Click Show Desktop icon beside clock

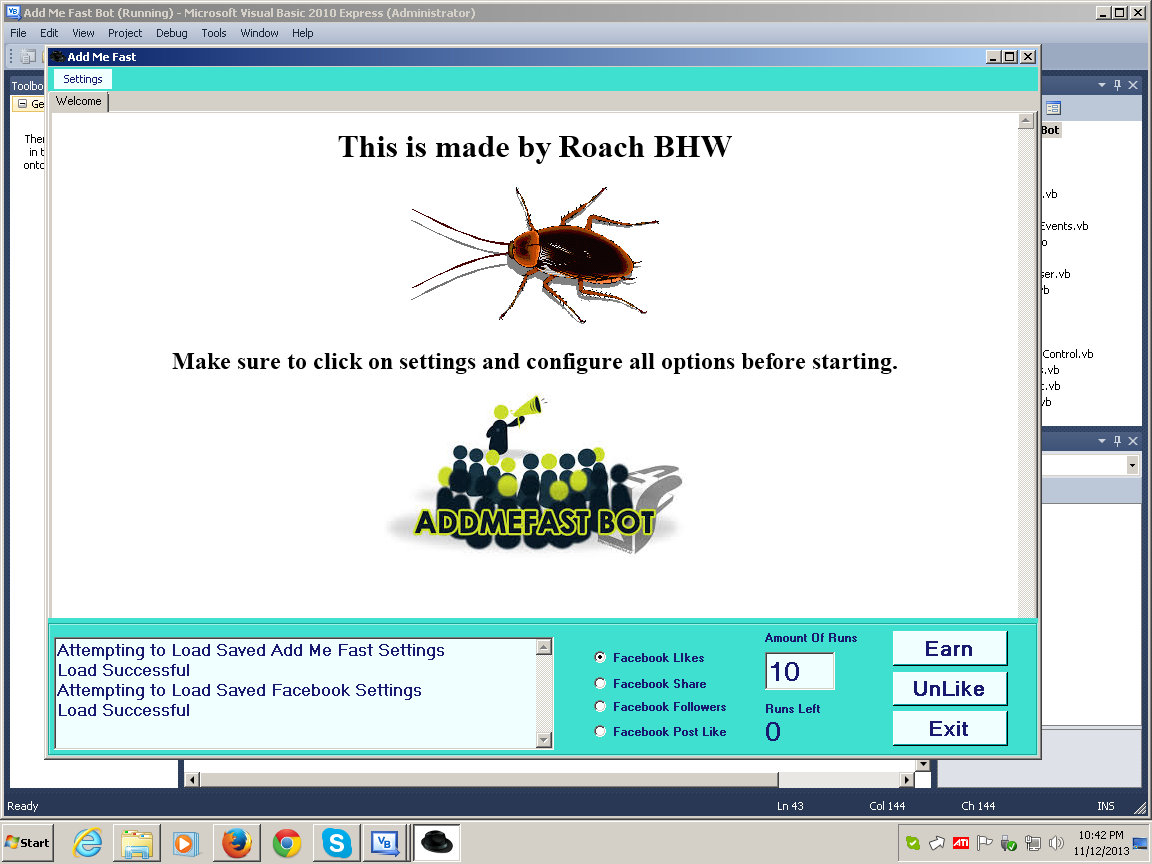[1141, 843]
